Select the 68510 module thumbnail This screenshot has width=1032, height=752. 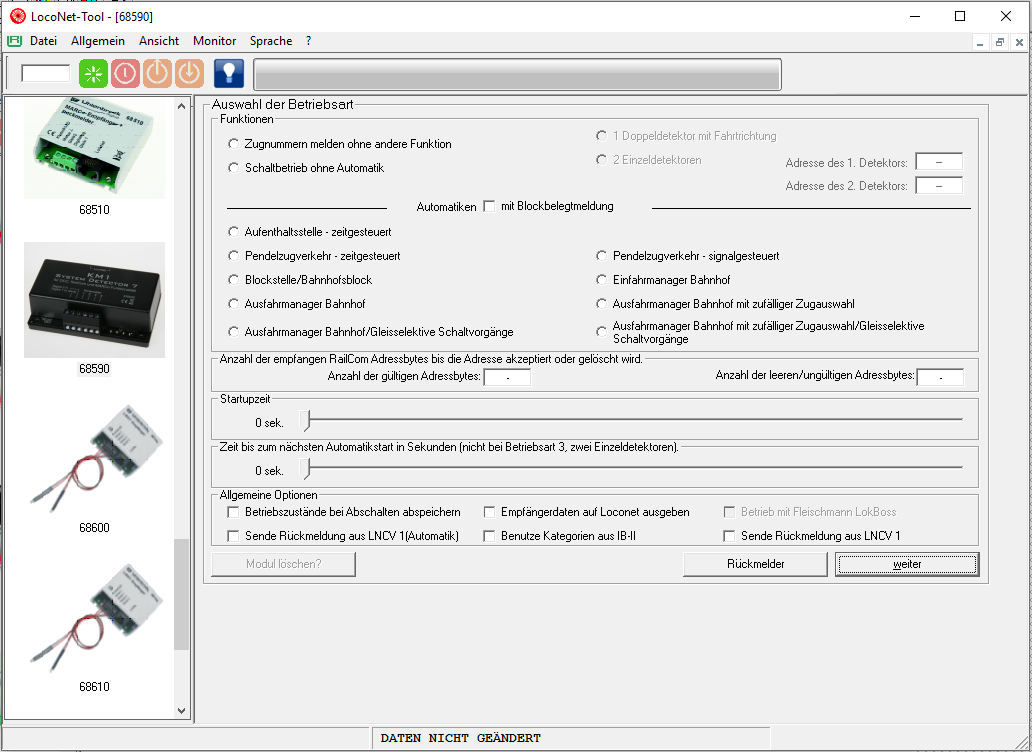coord(94,150)
